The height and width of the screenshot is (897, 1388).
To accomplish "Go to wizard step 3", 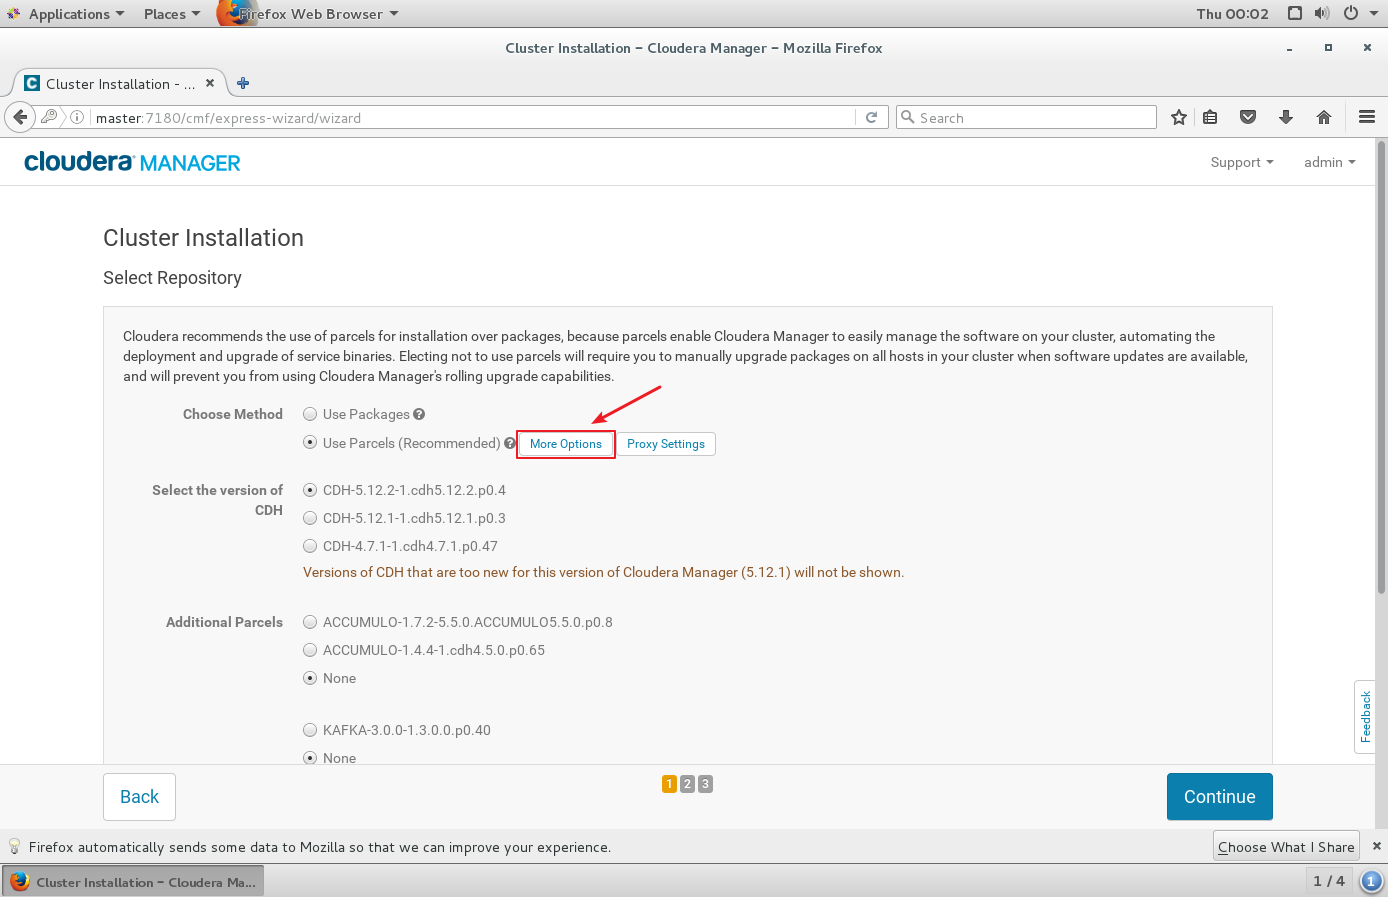I will [x=705, y=784].
